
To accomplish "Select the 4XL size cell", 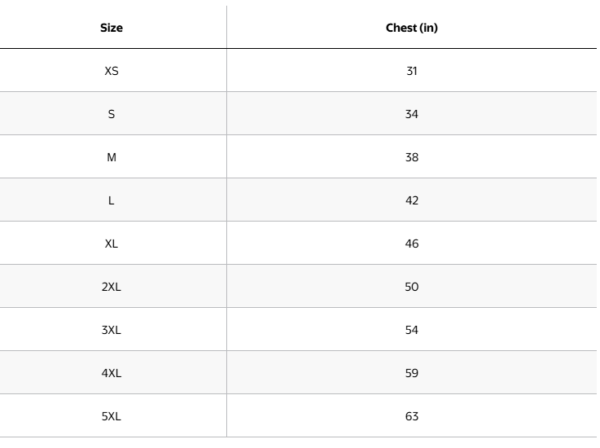I will [112, 372].
